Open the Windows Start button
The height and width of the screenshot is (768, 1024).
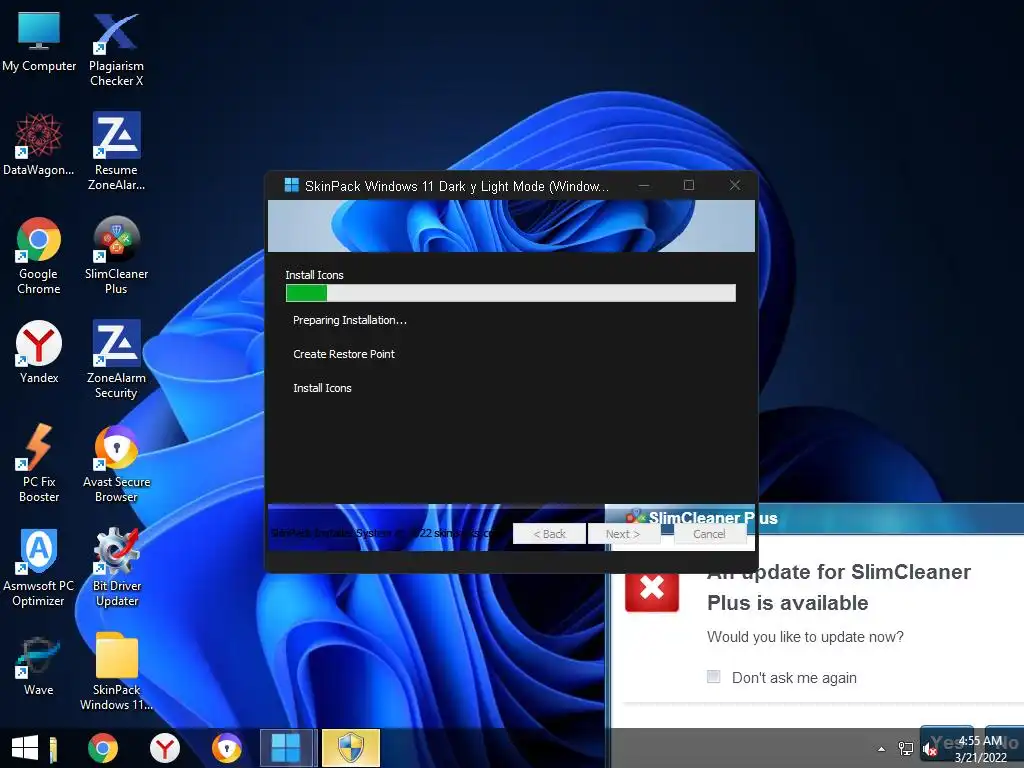25,748
